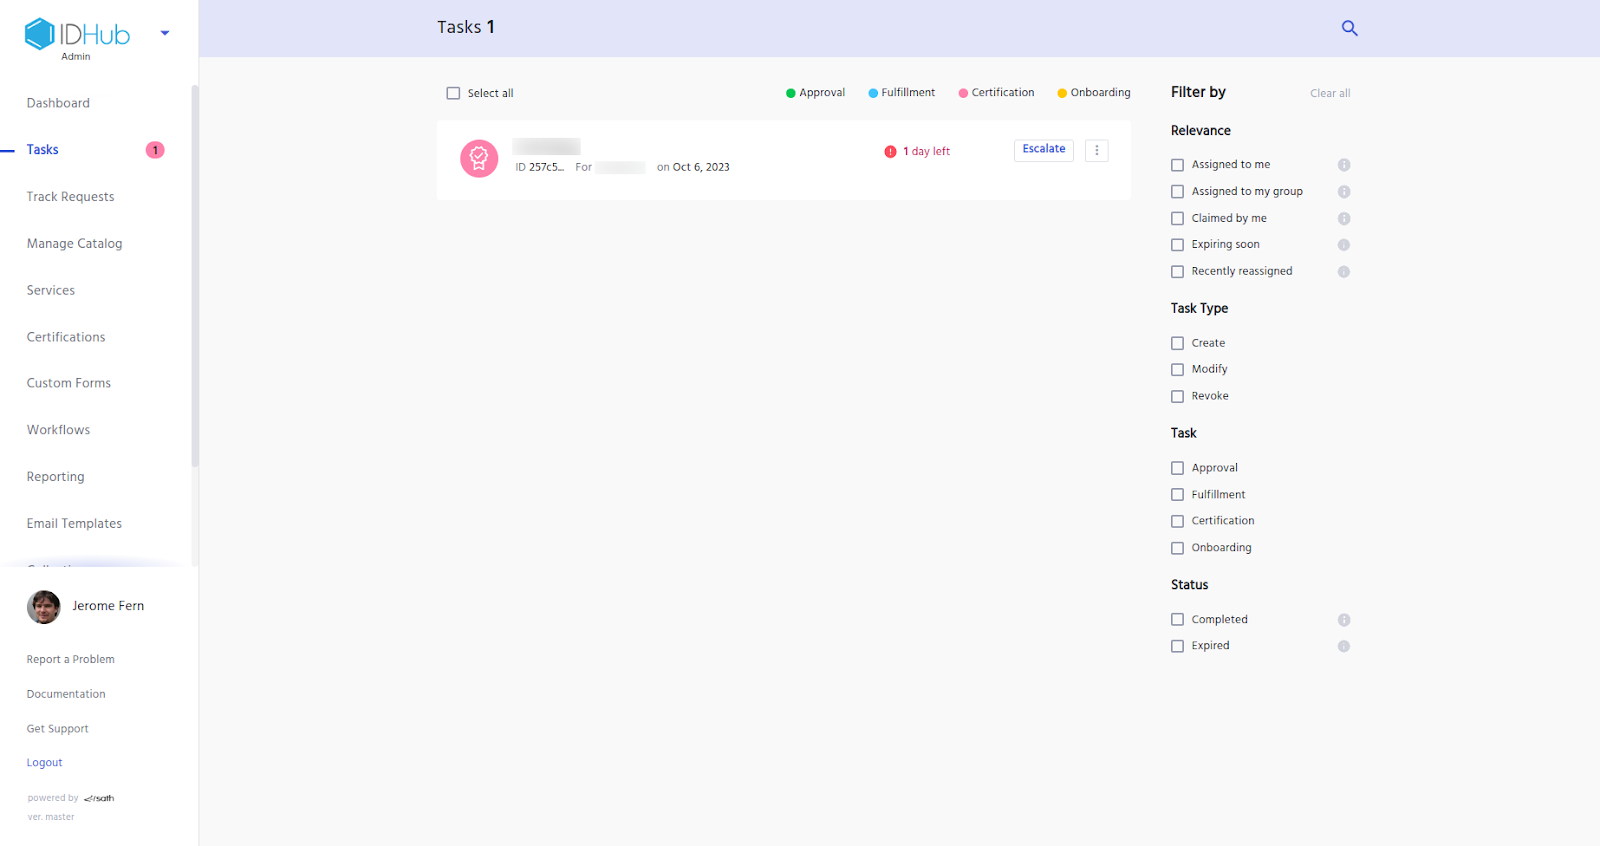This screenshot has height=846, width=1600.
Task: Enable the Claimed by me filter
Action: click(1177, 219)
